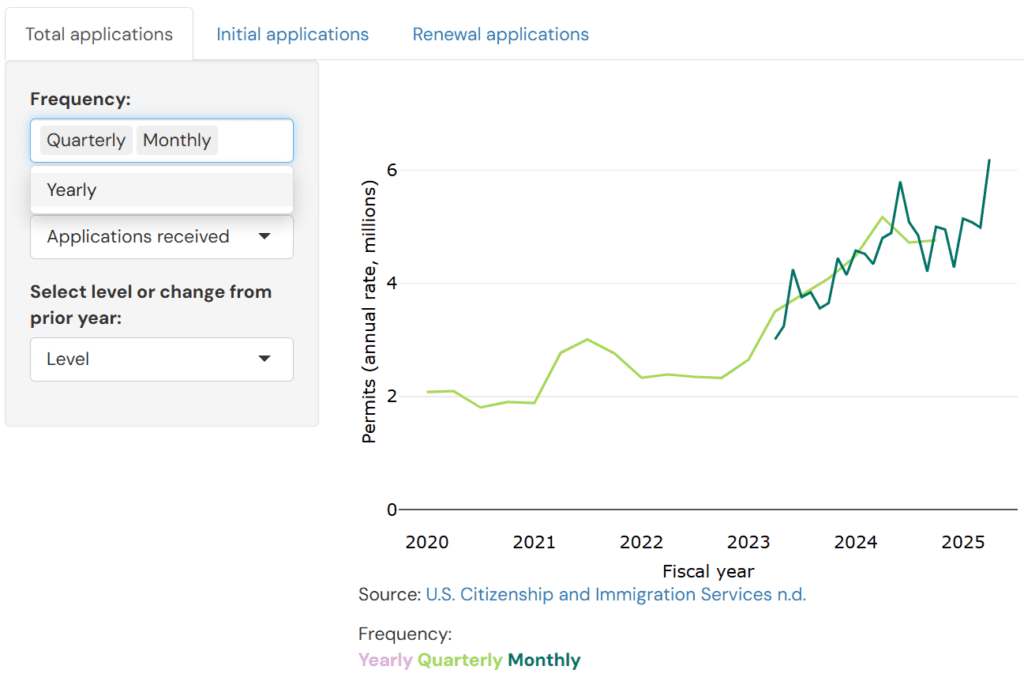Click the 2020 x-axis label
This screenshot has width=1024, height=681.
[x=427, y=542]
